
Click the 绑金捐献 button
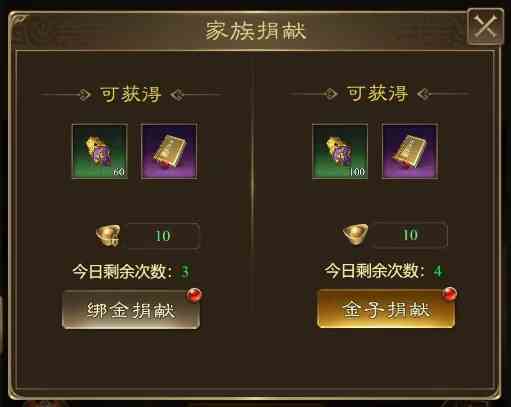click(131, 310)
